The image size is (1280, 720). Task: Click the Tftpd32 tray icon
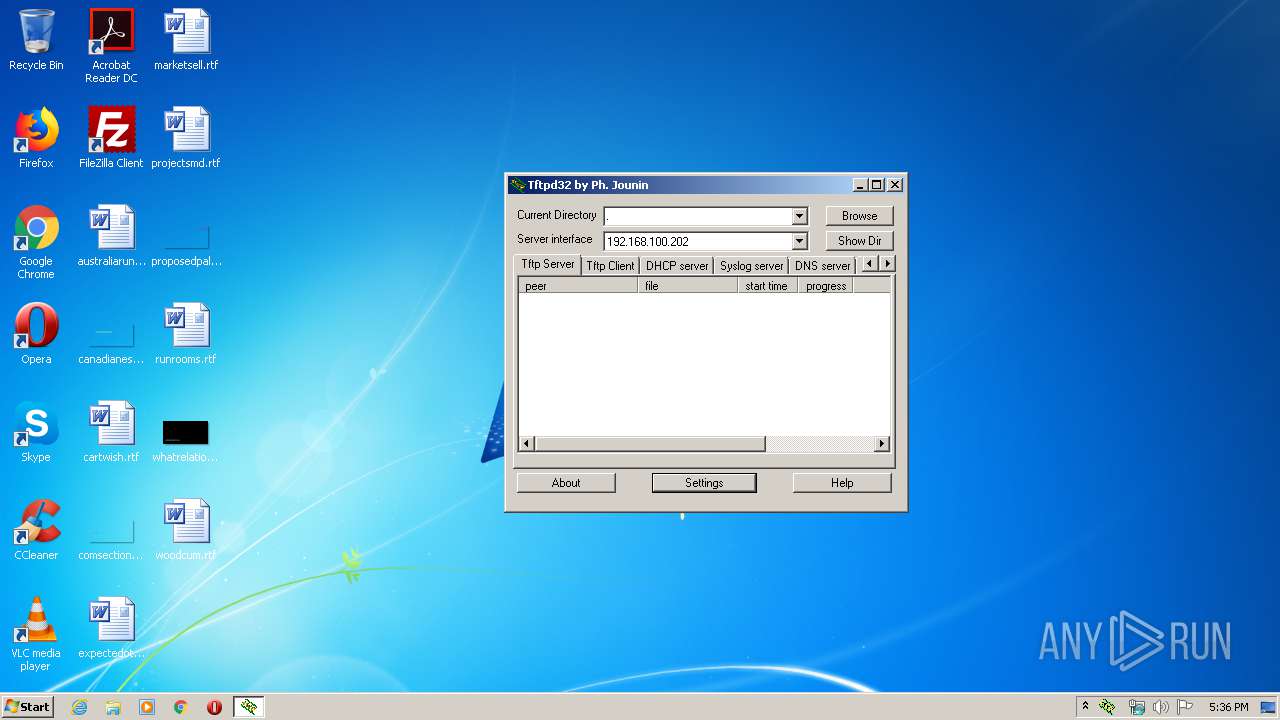pos(1107,707)
